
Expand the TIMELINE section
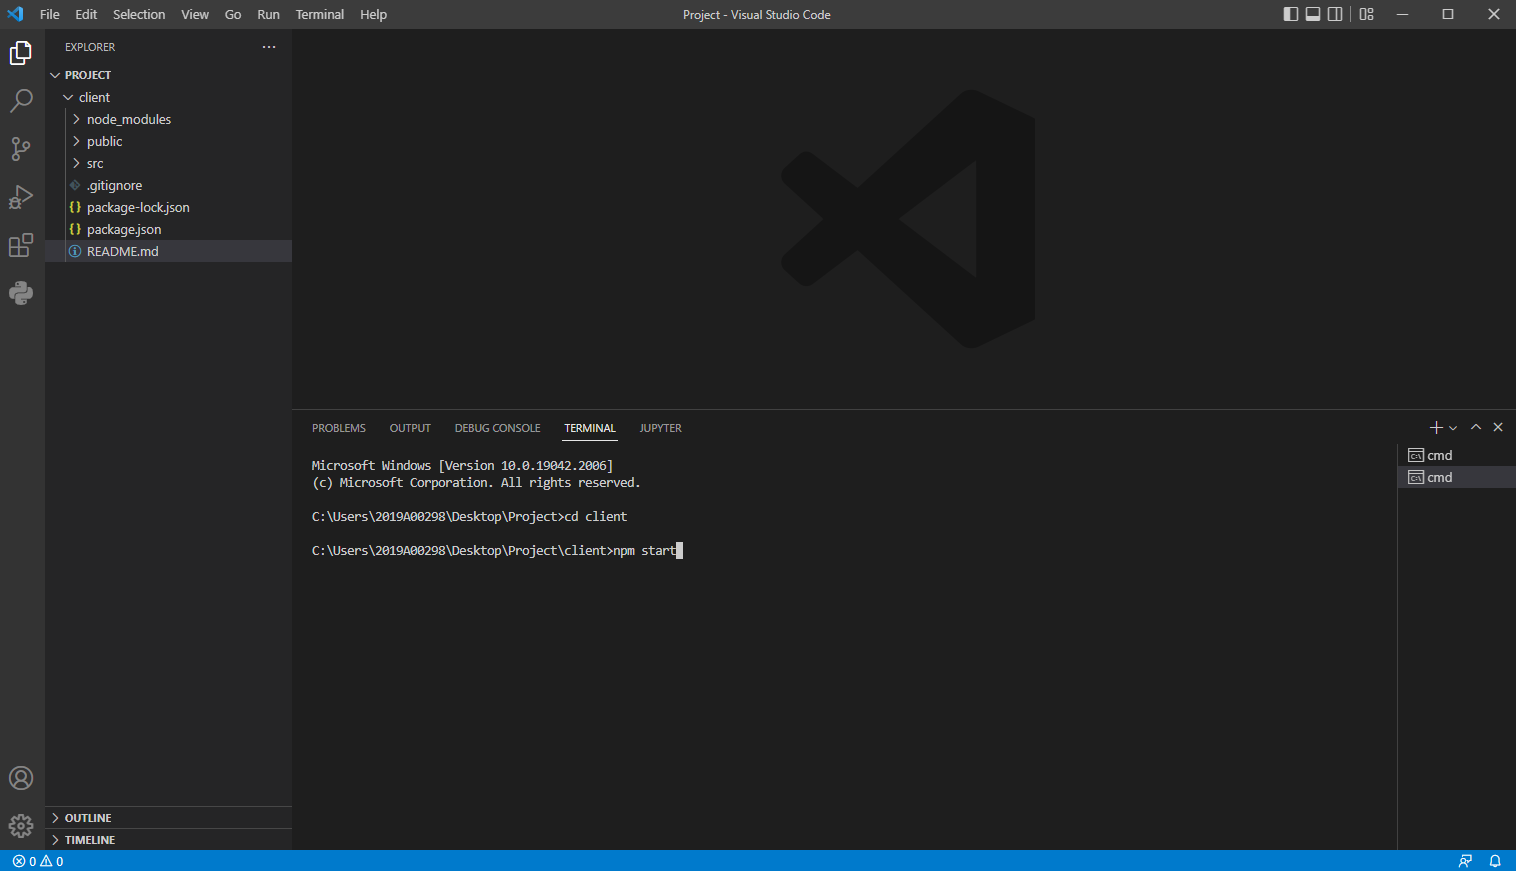pos(168,840)
